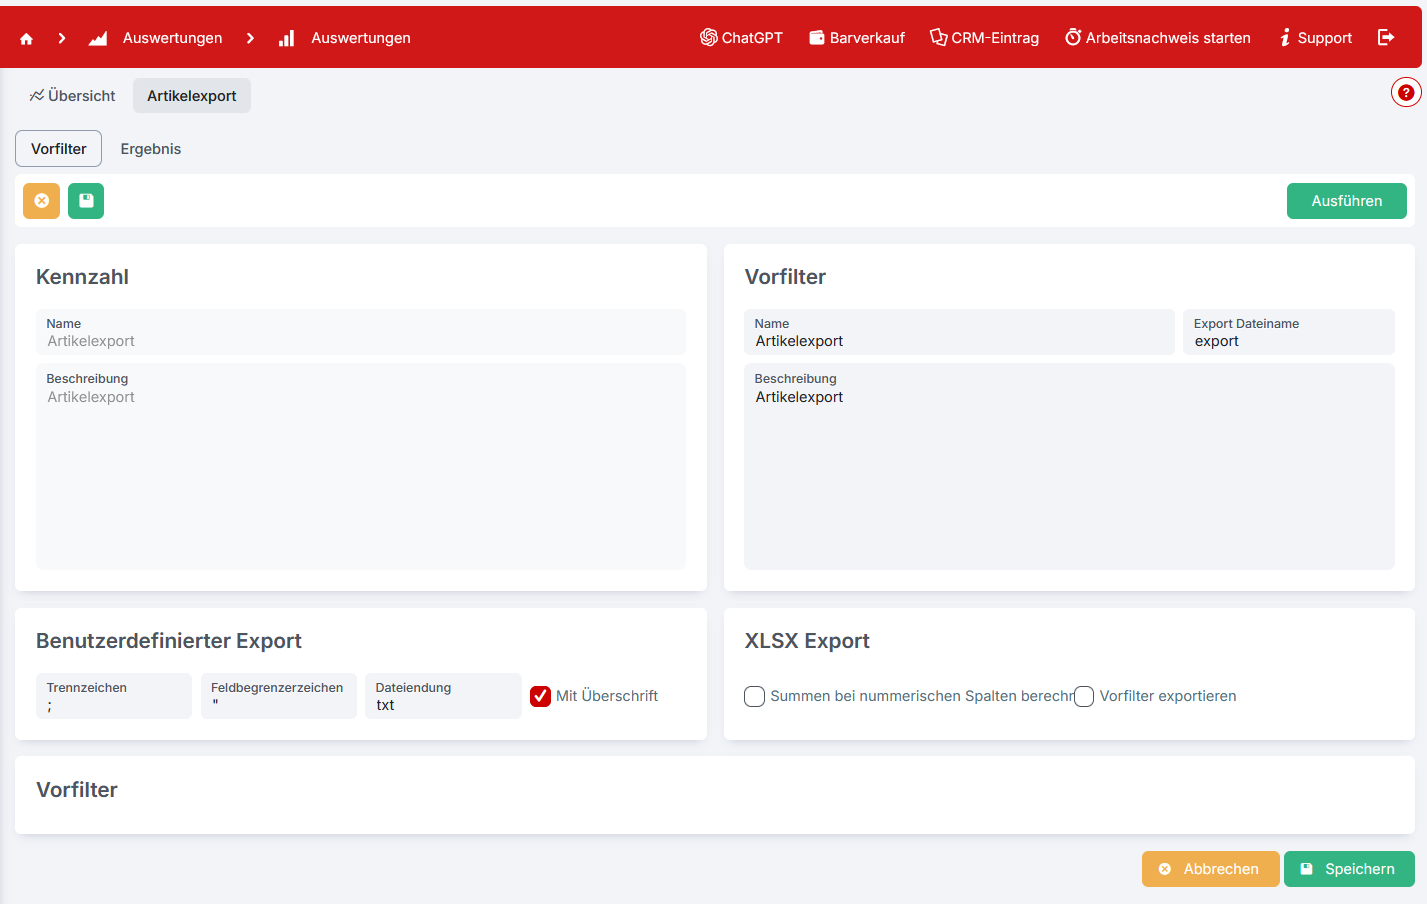Switch to the Ergebnis tab

coord(151,149)
